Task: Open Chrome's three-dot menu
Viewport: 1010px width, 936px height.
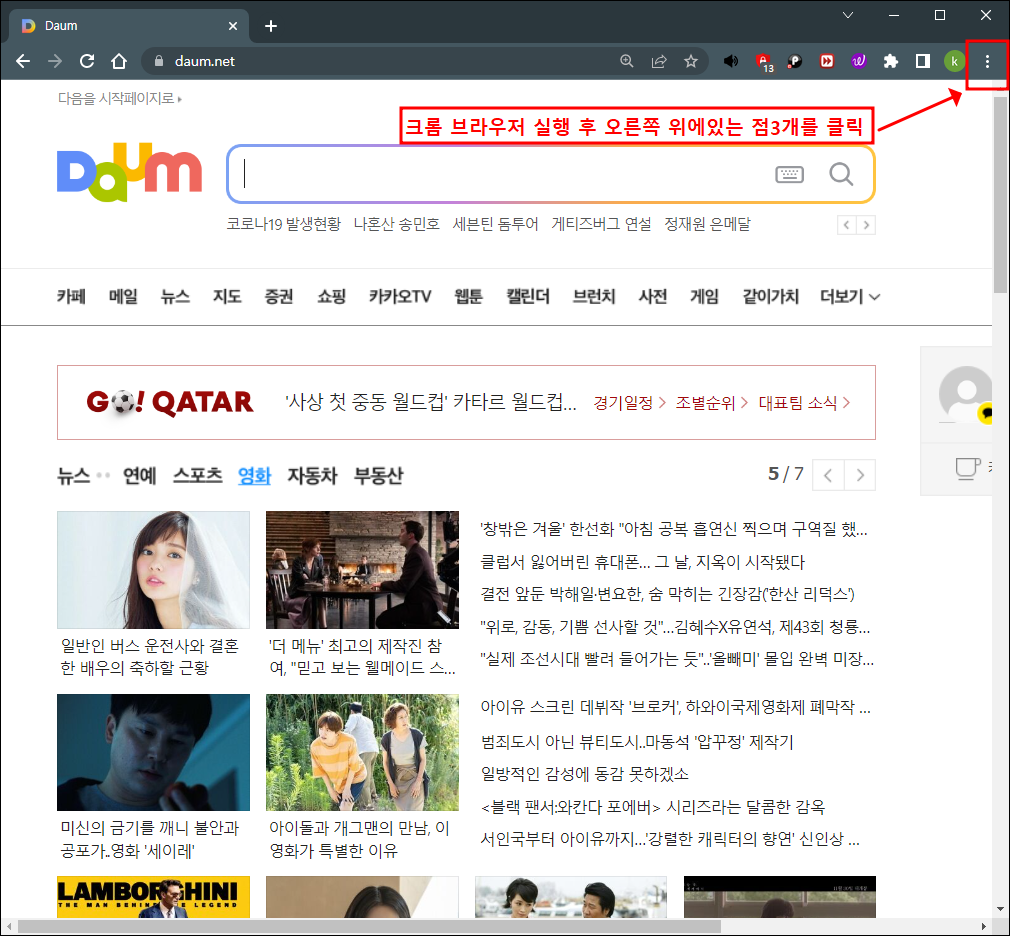Action: 987,61
